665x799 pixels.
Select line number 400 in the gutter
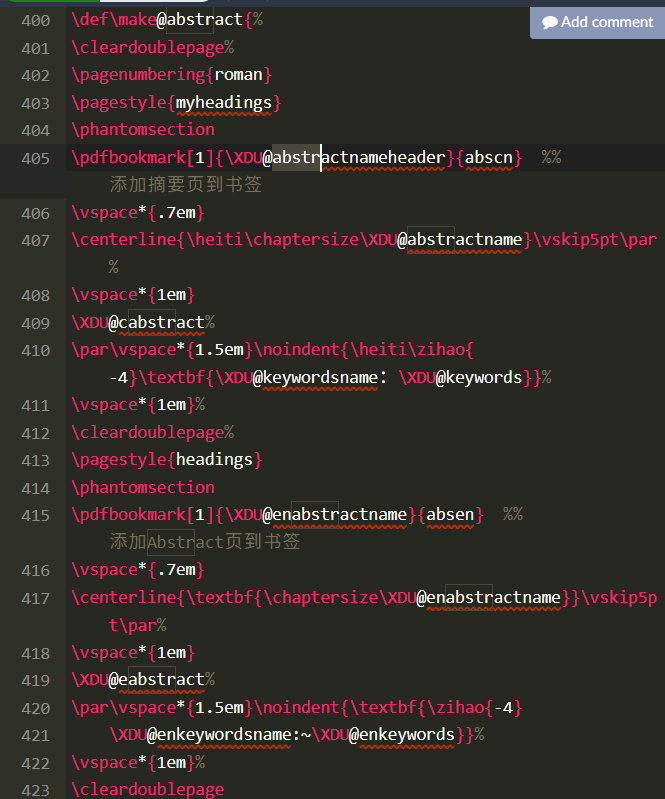coord(35,19)
